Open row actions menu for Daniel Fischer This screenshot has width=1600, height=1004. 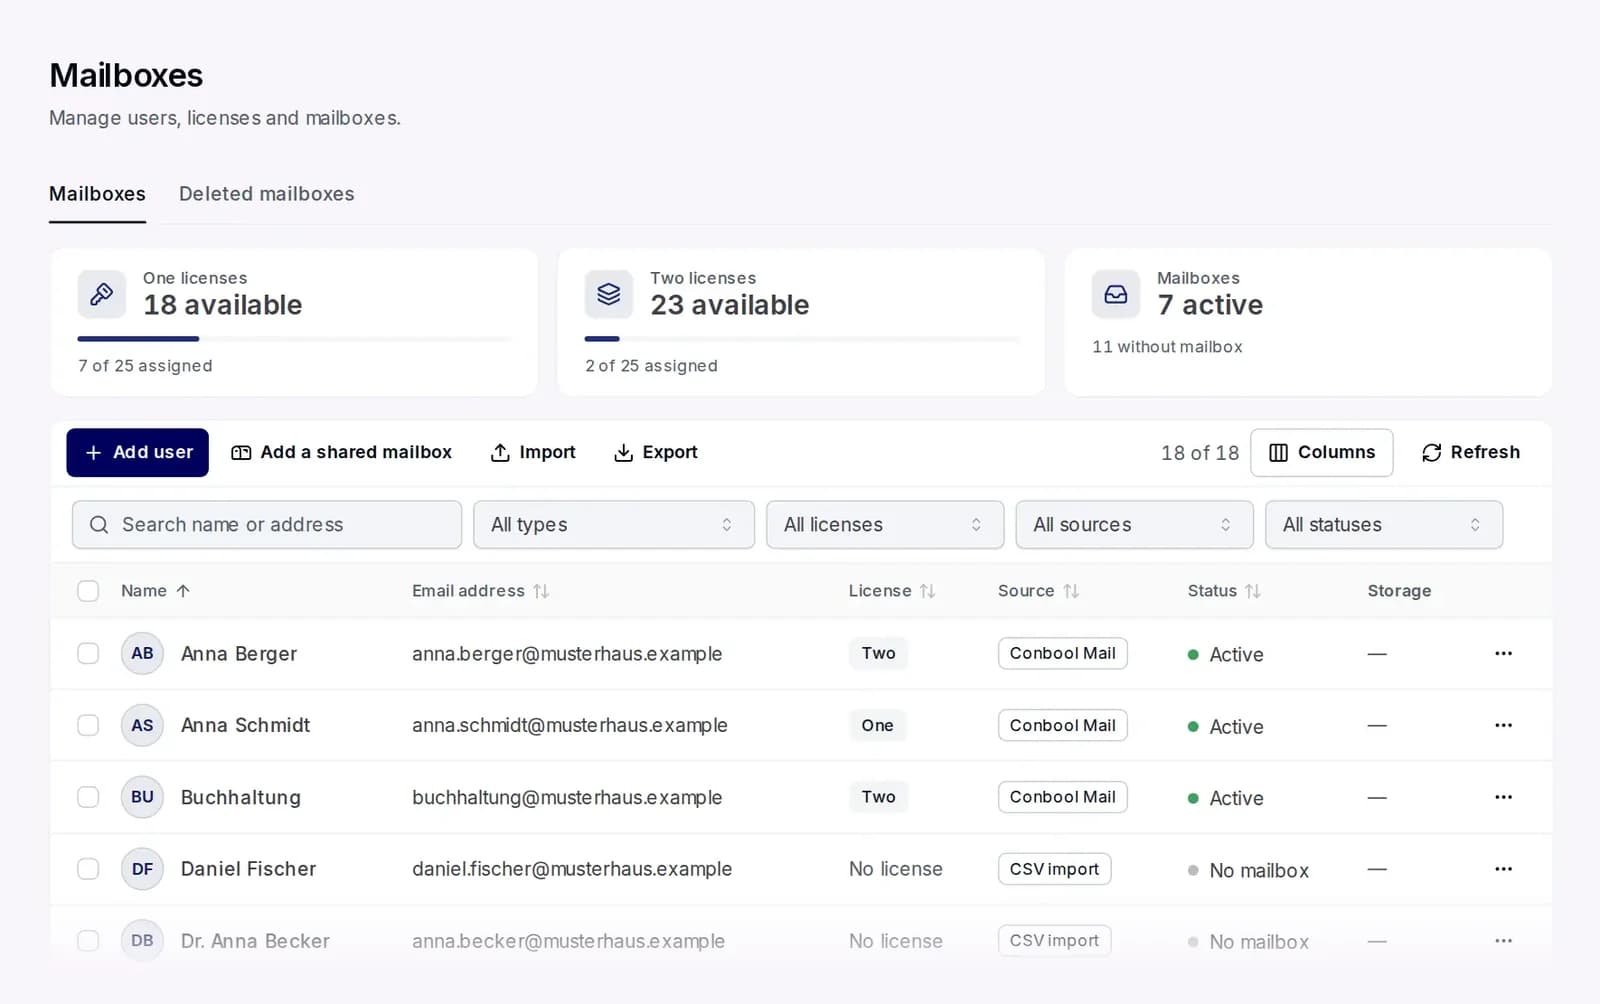point(1503,869)
